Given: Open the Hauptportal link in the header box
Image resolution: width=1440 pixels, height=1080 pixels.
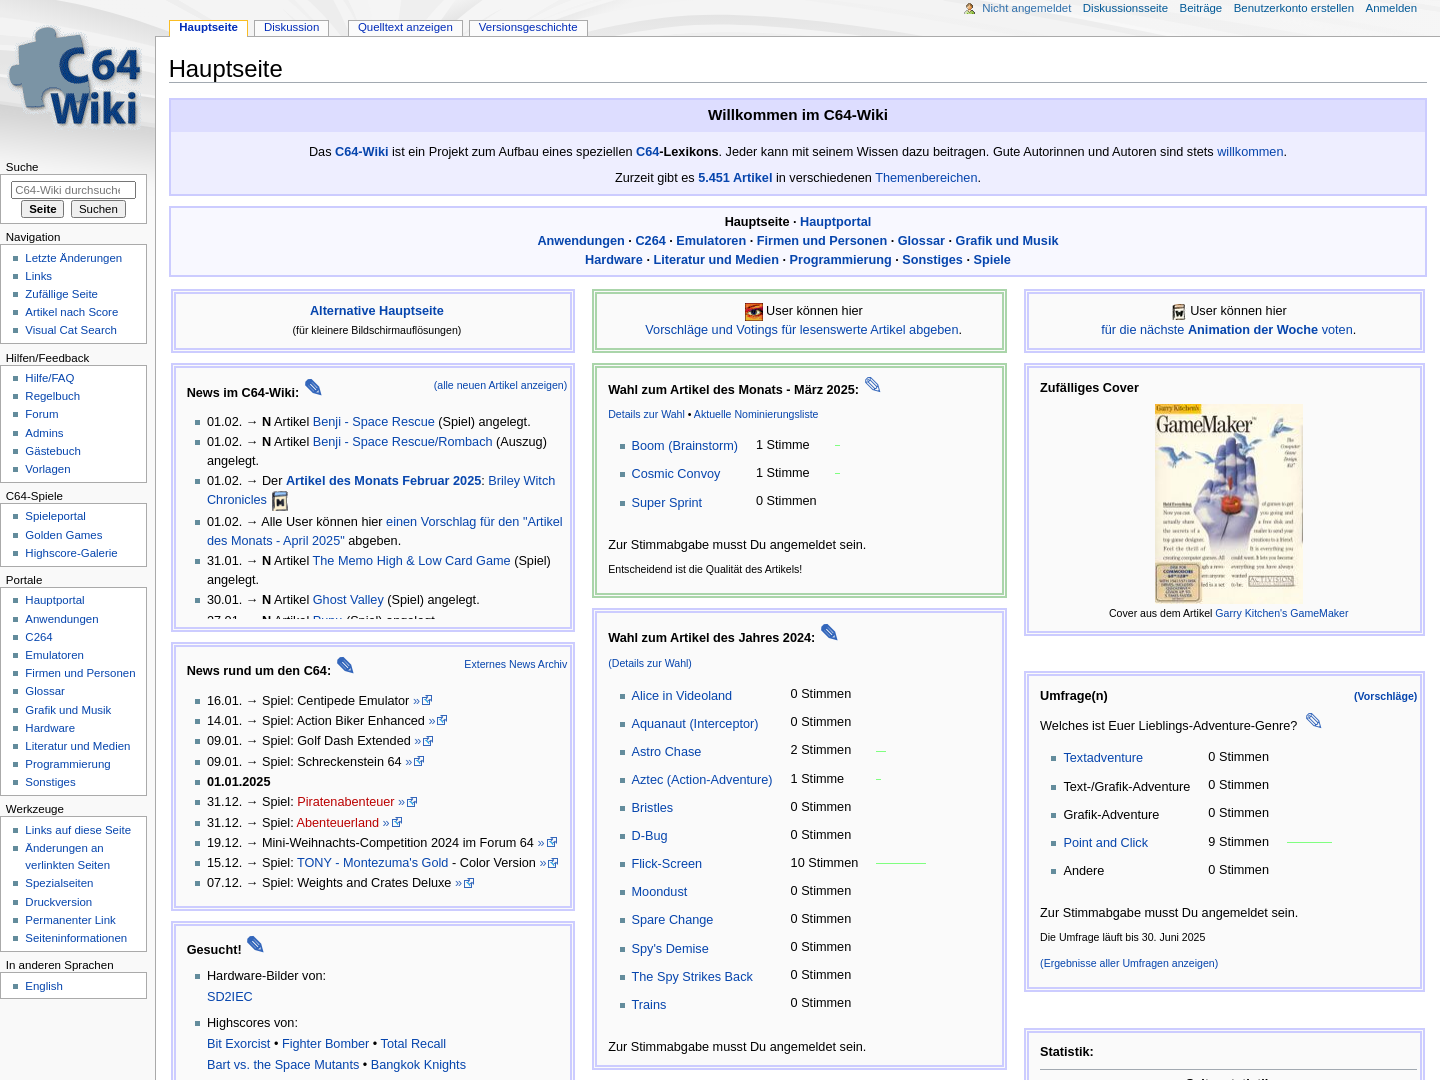Looking at the screenshot, I should 835,222.
